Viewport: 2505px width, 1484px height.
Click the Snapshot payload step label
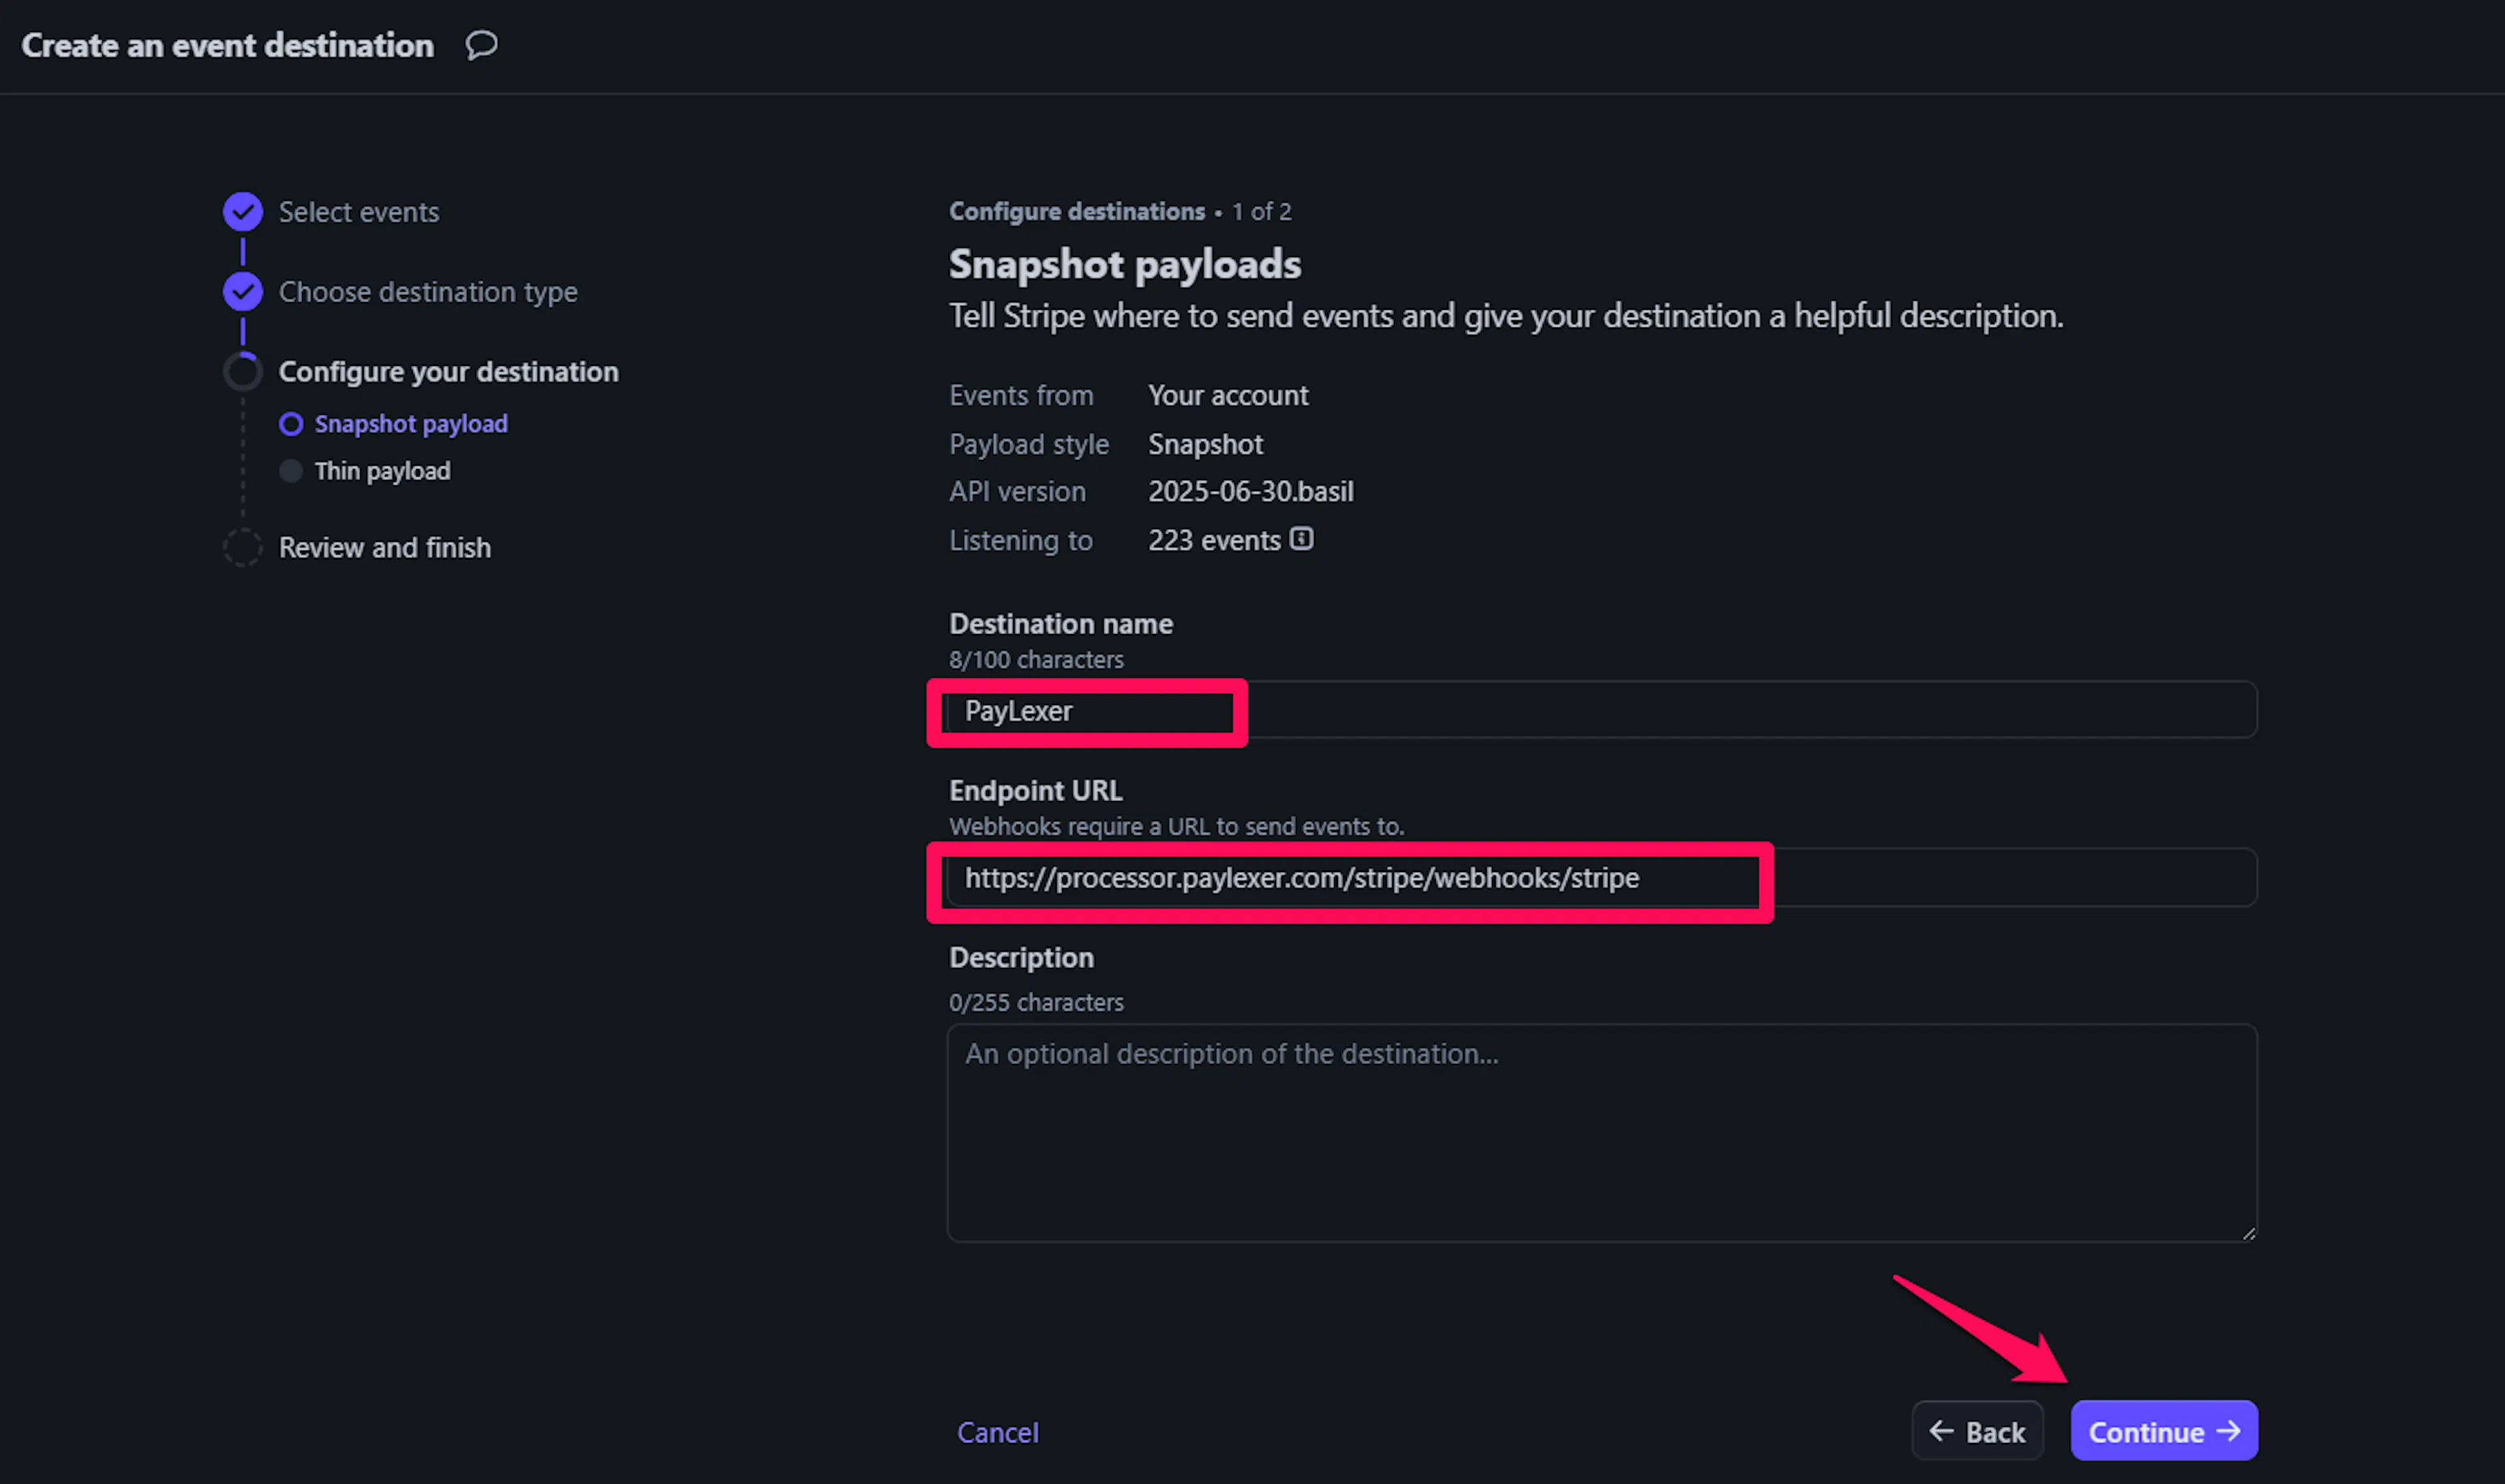tap(410, 424)
